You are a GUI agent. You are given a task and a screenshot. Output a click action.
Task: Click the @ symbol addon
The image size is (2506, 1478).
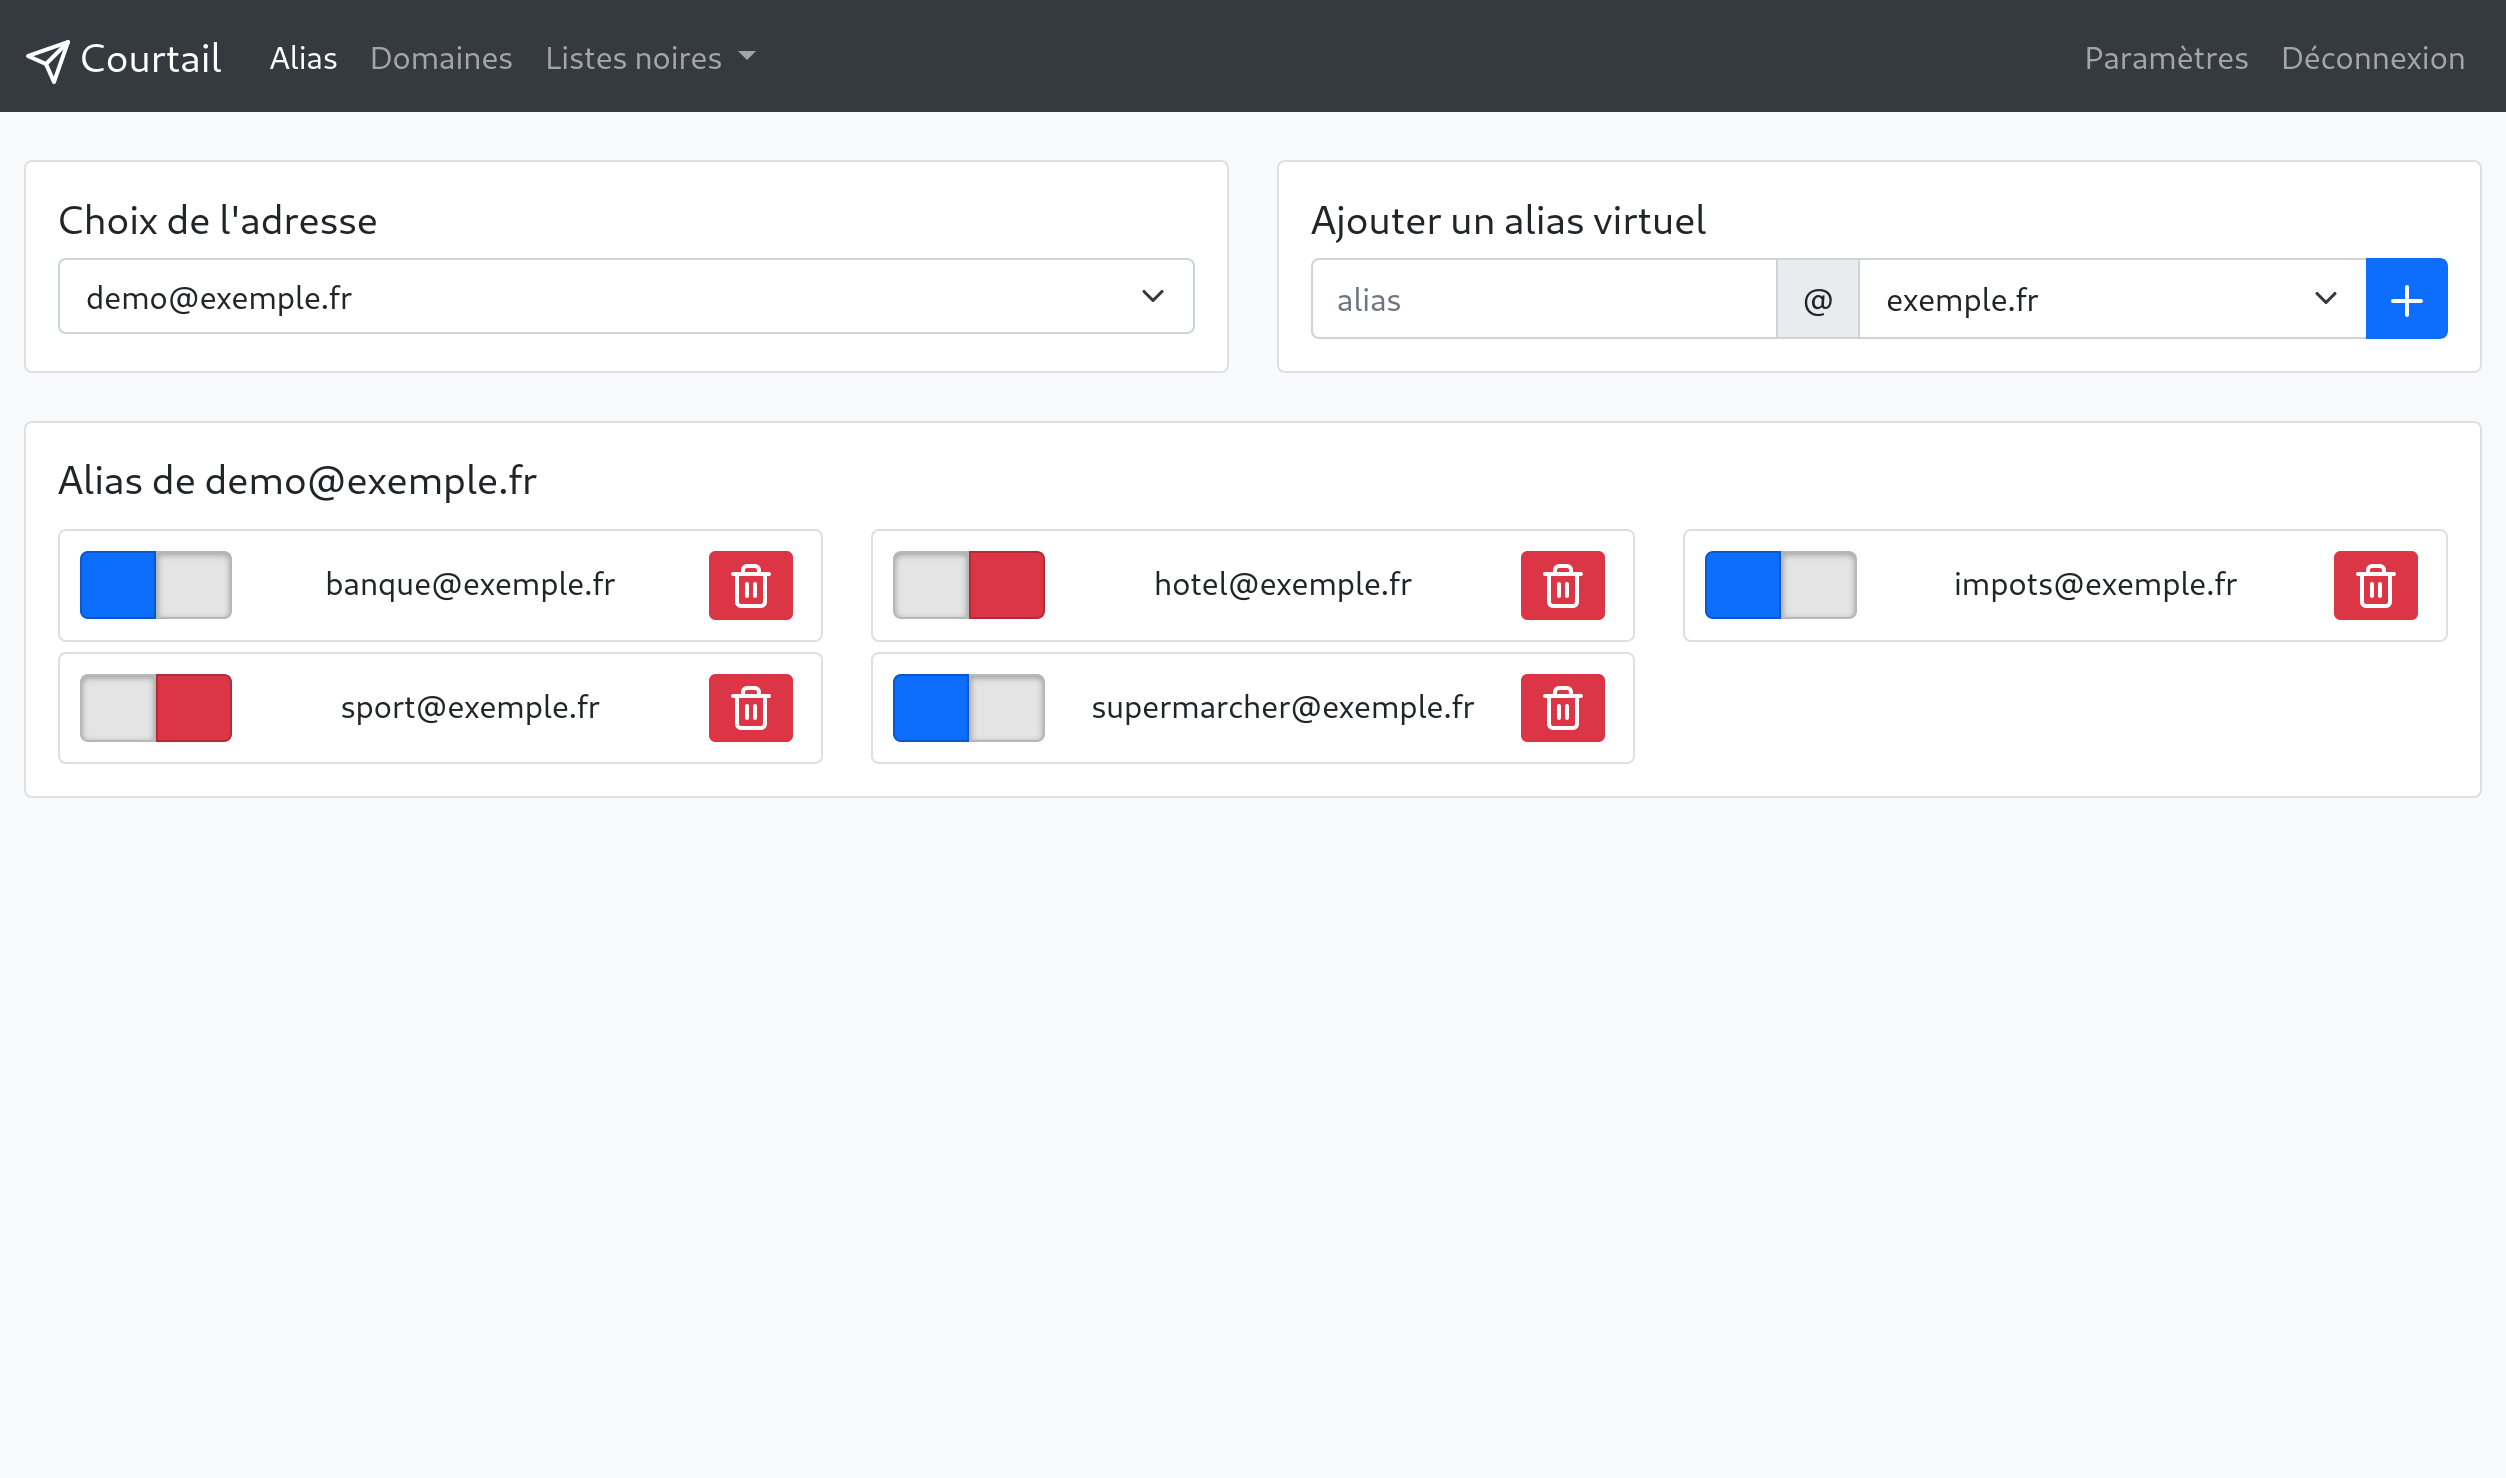(1817, 299)
